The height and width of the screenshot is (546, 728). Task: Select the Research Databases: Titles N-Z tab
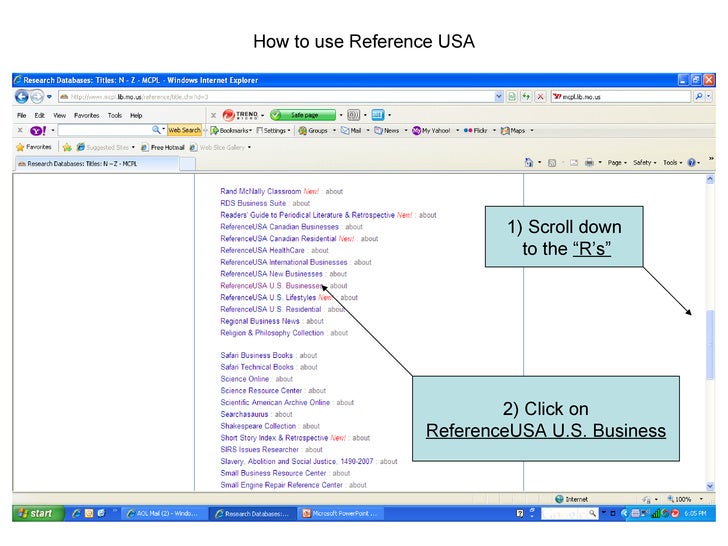pyautogui.click(x=96, y=163)
